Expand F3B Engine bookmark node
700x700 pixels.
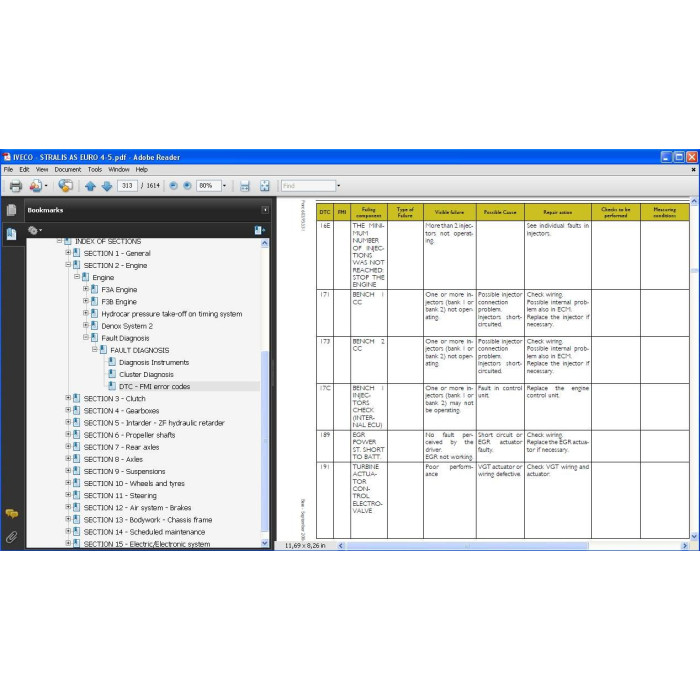[86, 301]
